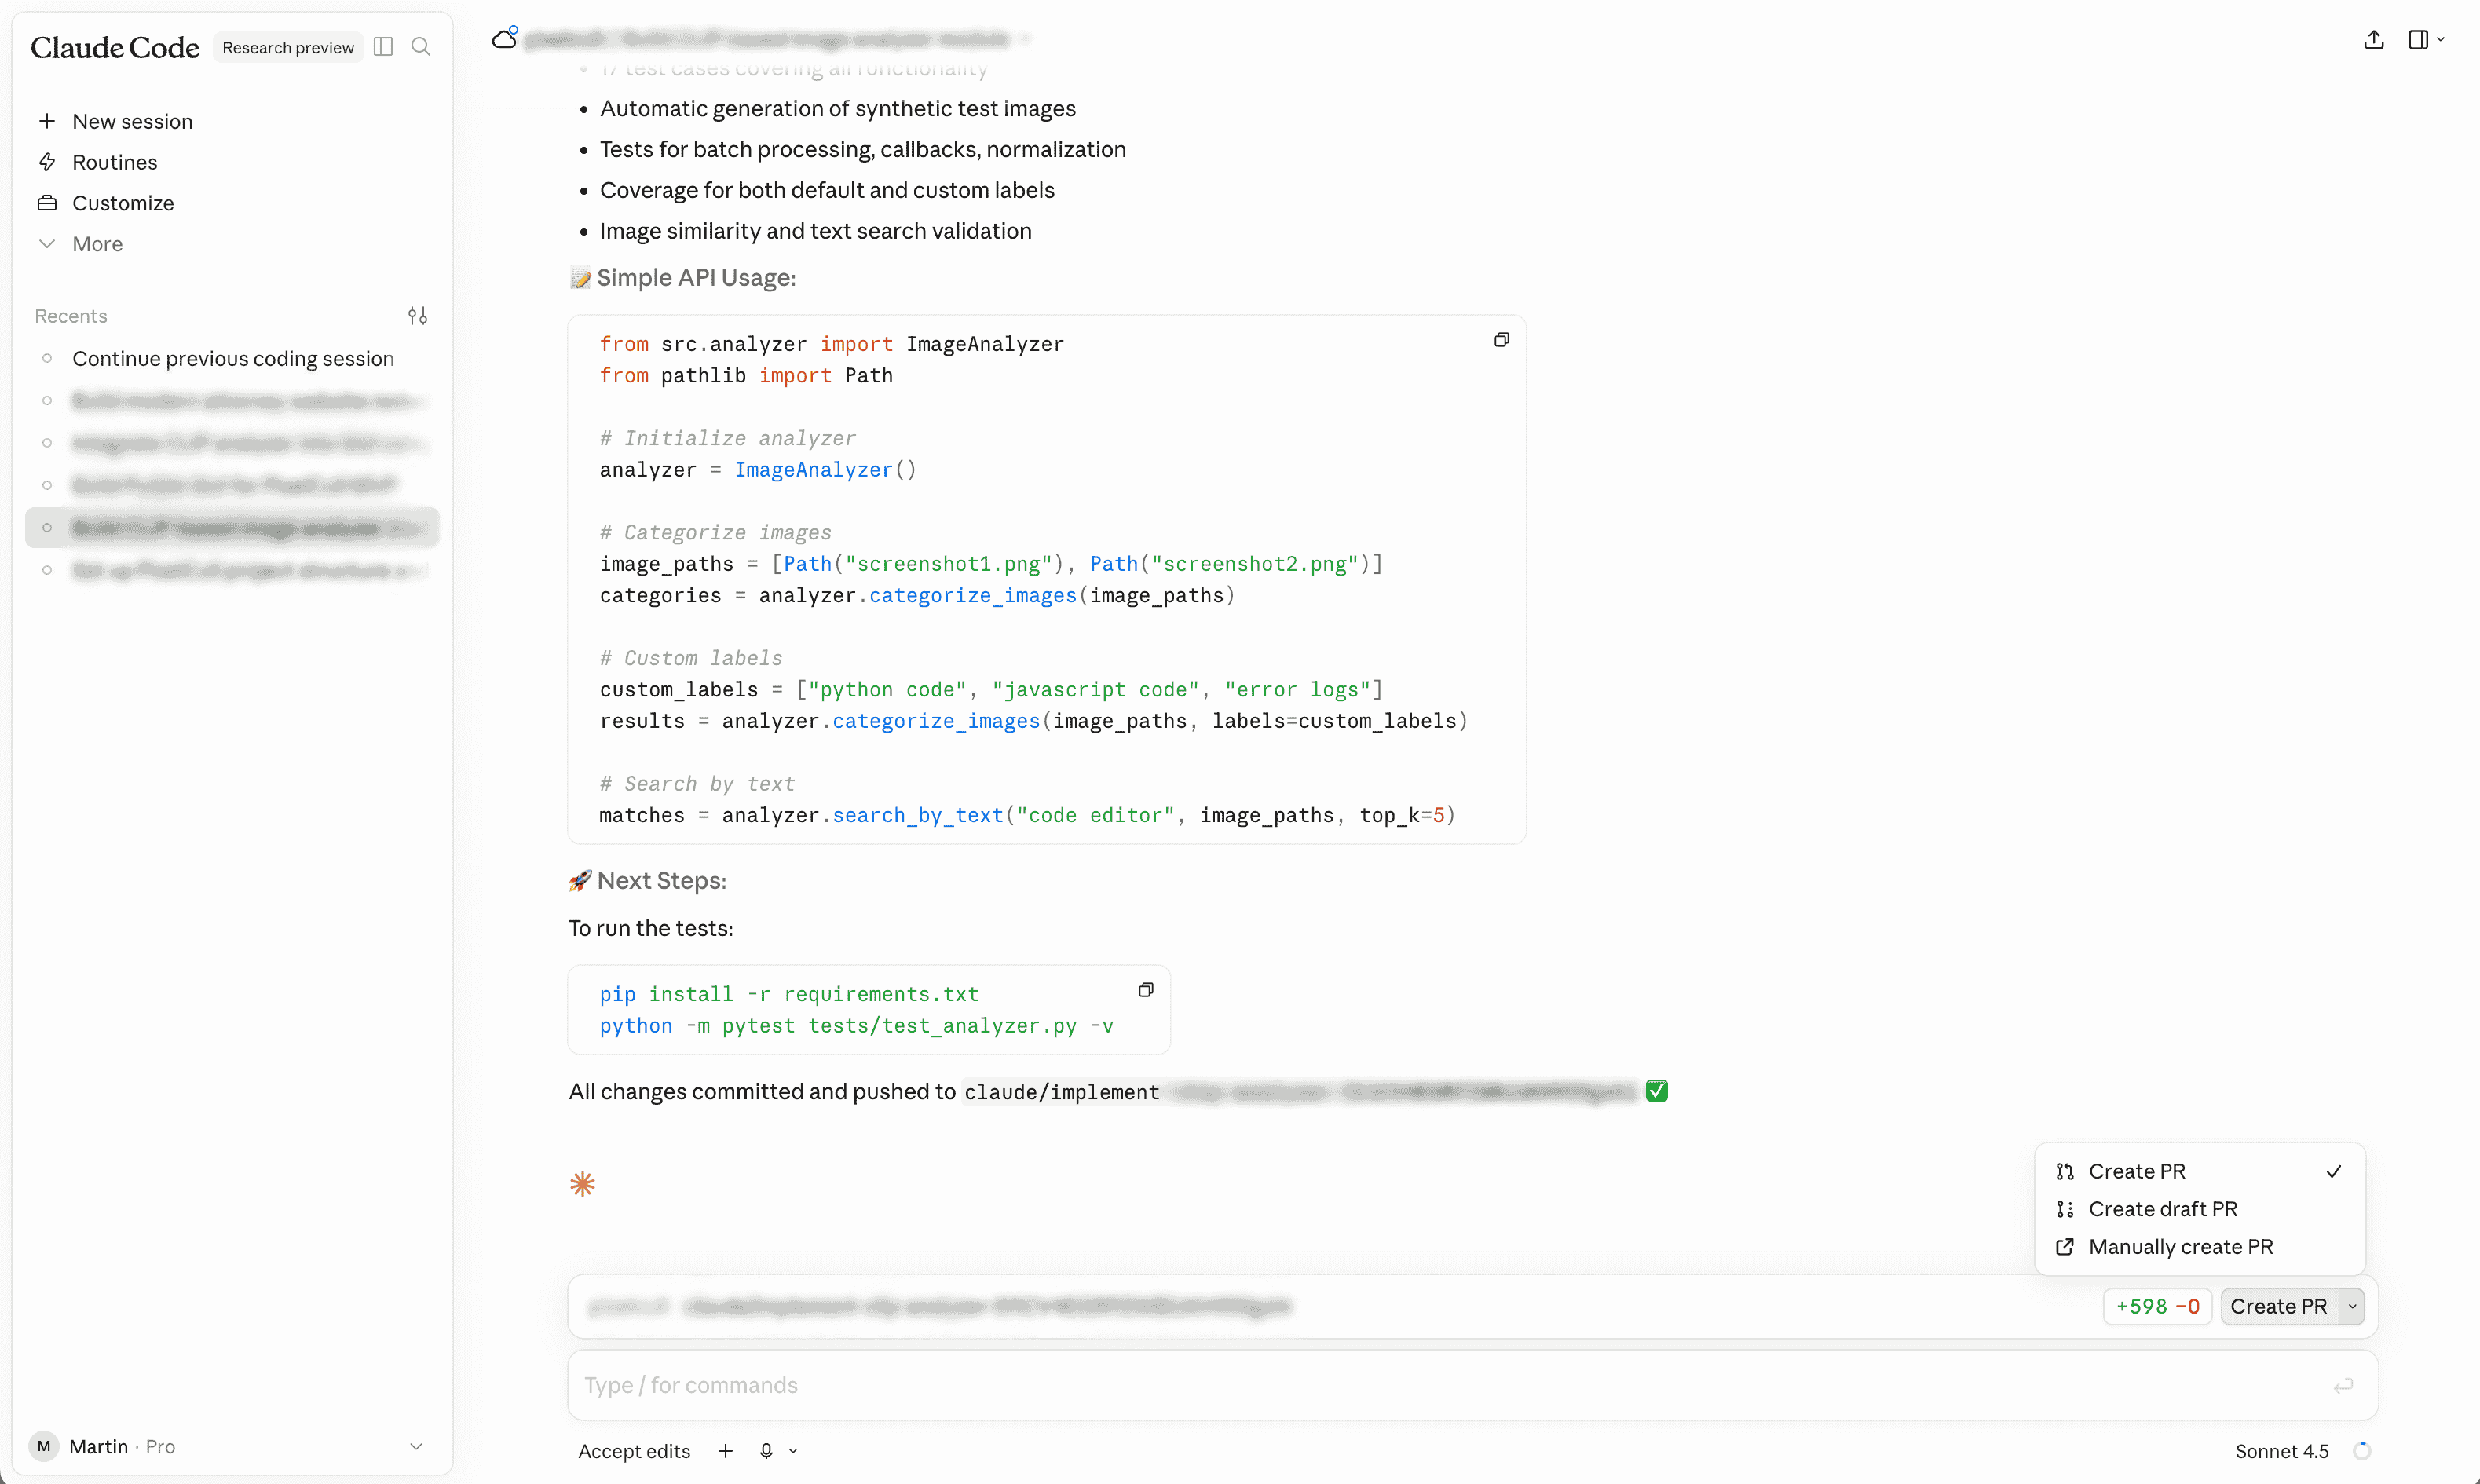
Task: Click the cloud session icon in header
Action: [x=505, y=38]
